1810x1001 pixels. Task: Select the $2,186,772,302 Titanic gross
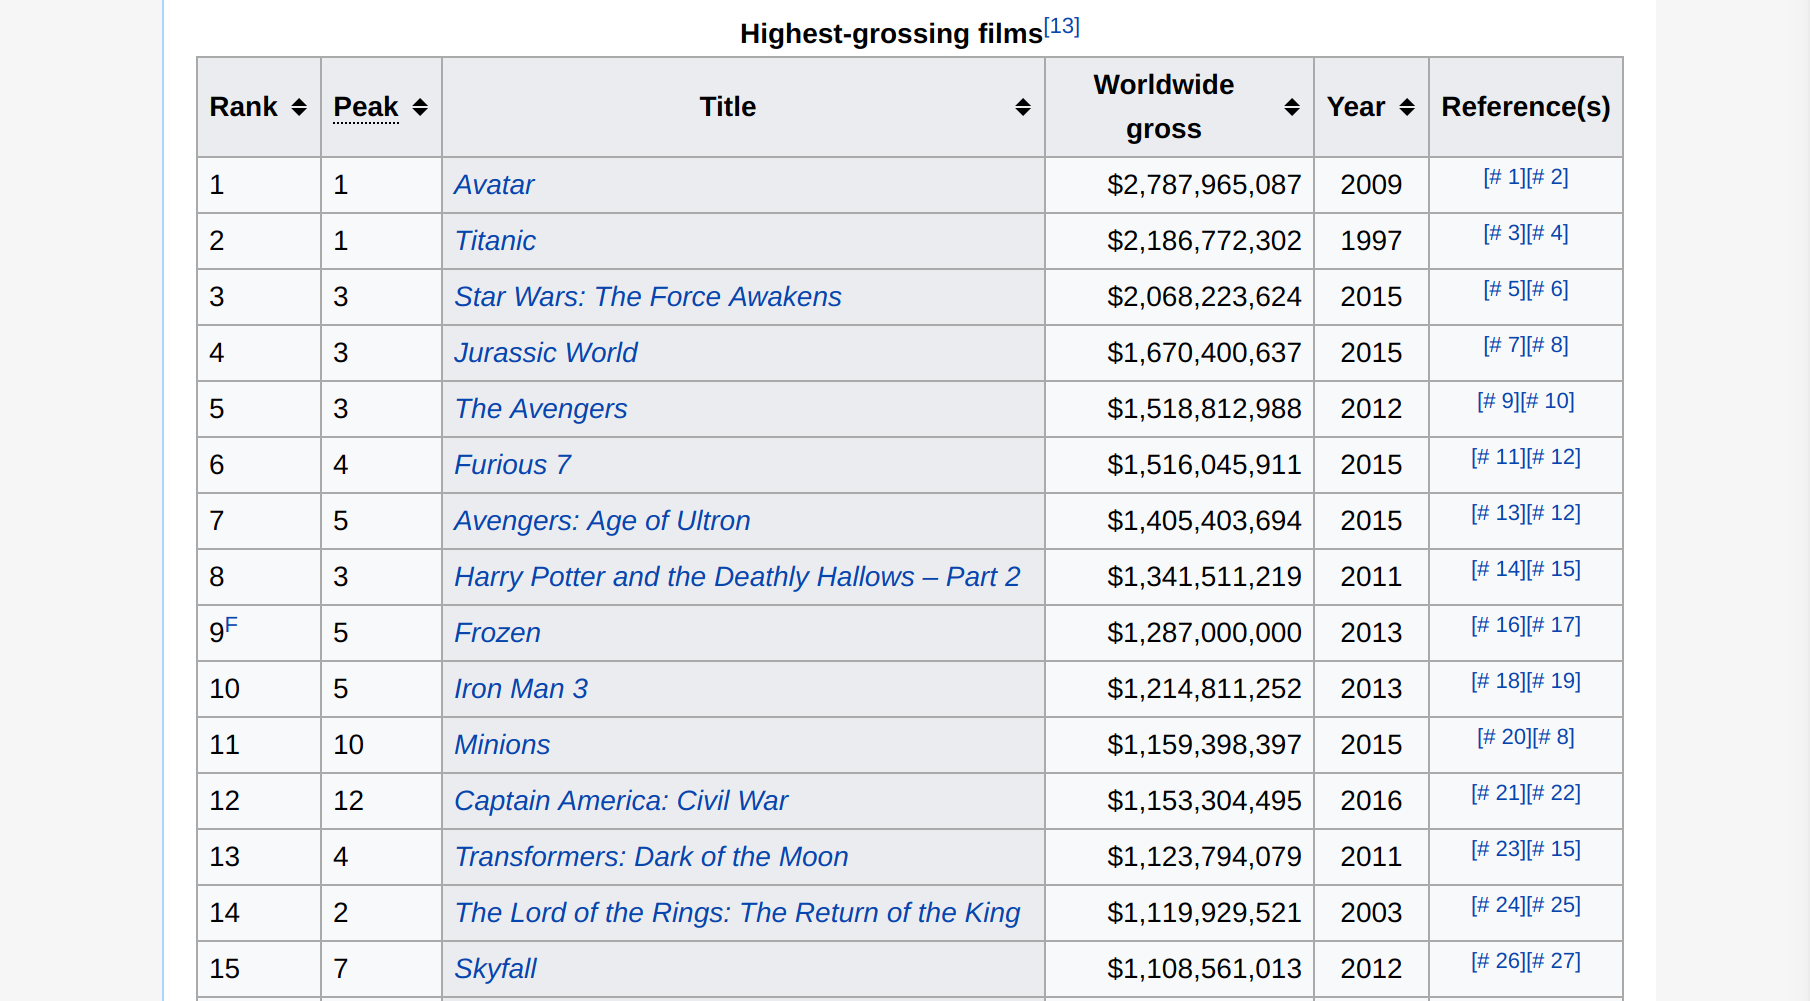click(x=1204, y=241)
